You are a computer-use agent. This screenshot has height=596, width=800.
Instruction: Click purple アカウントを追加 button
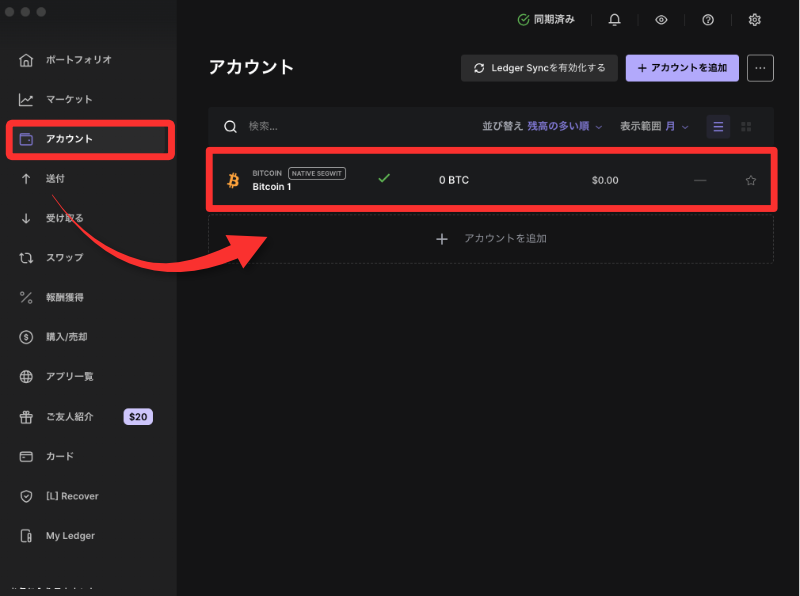682,68
